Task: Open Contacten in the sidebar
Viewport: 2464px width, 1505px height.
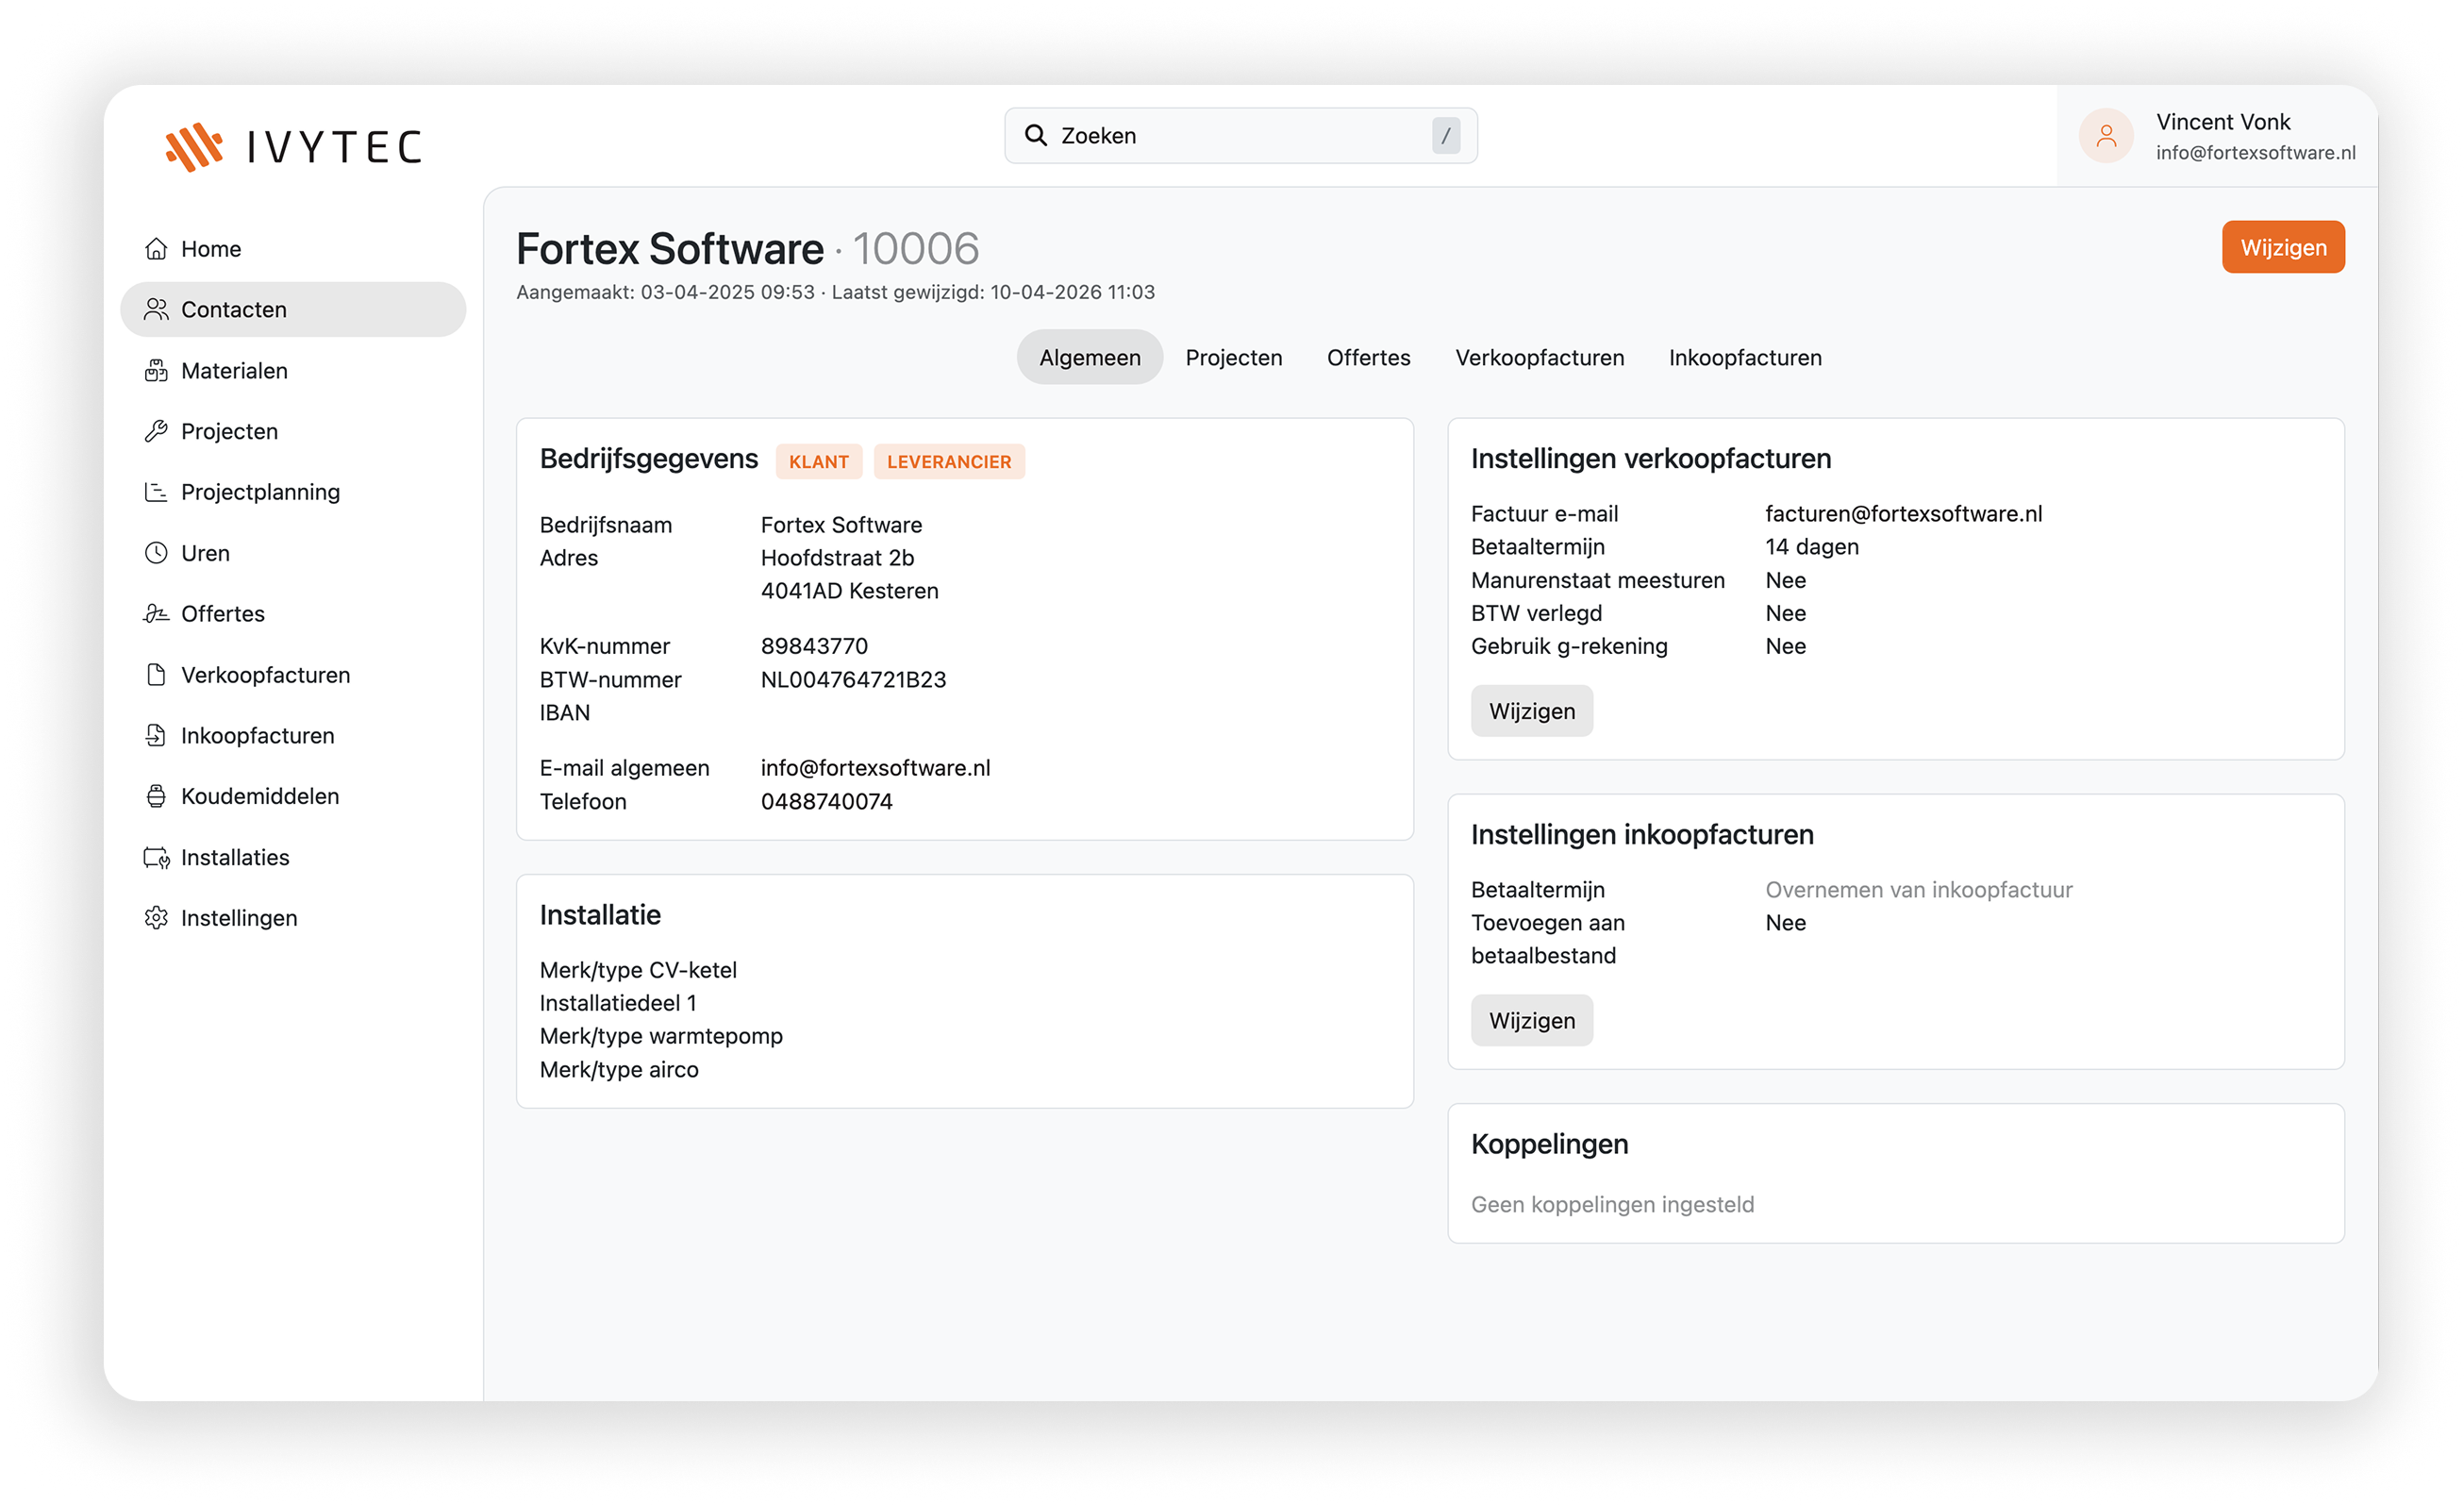Action: pos(293,310)
